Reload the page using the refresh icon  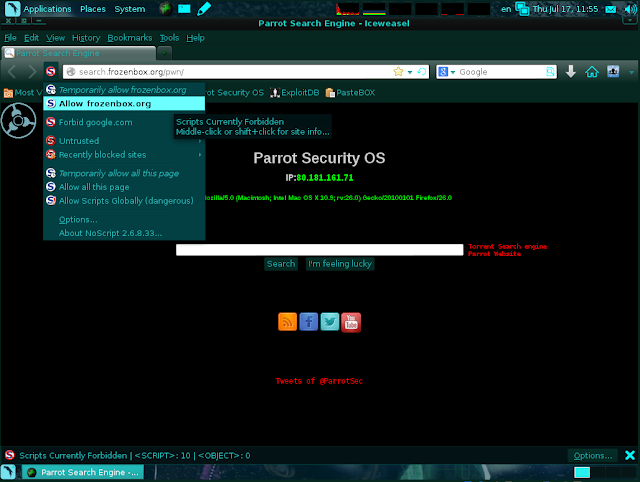click(x=422, y=72)
